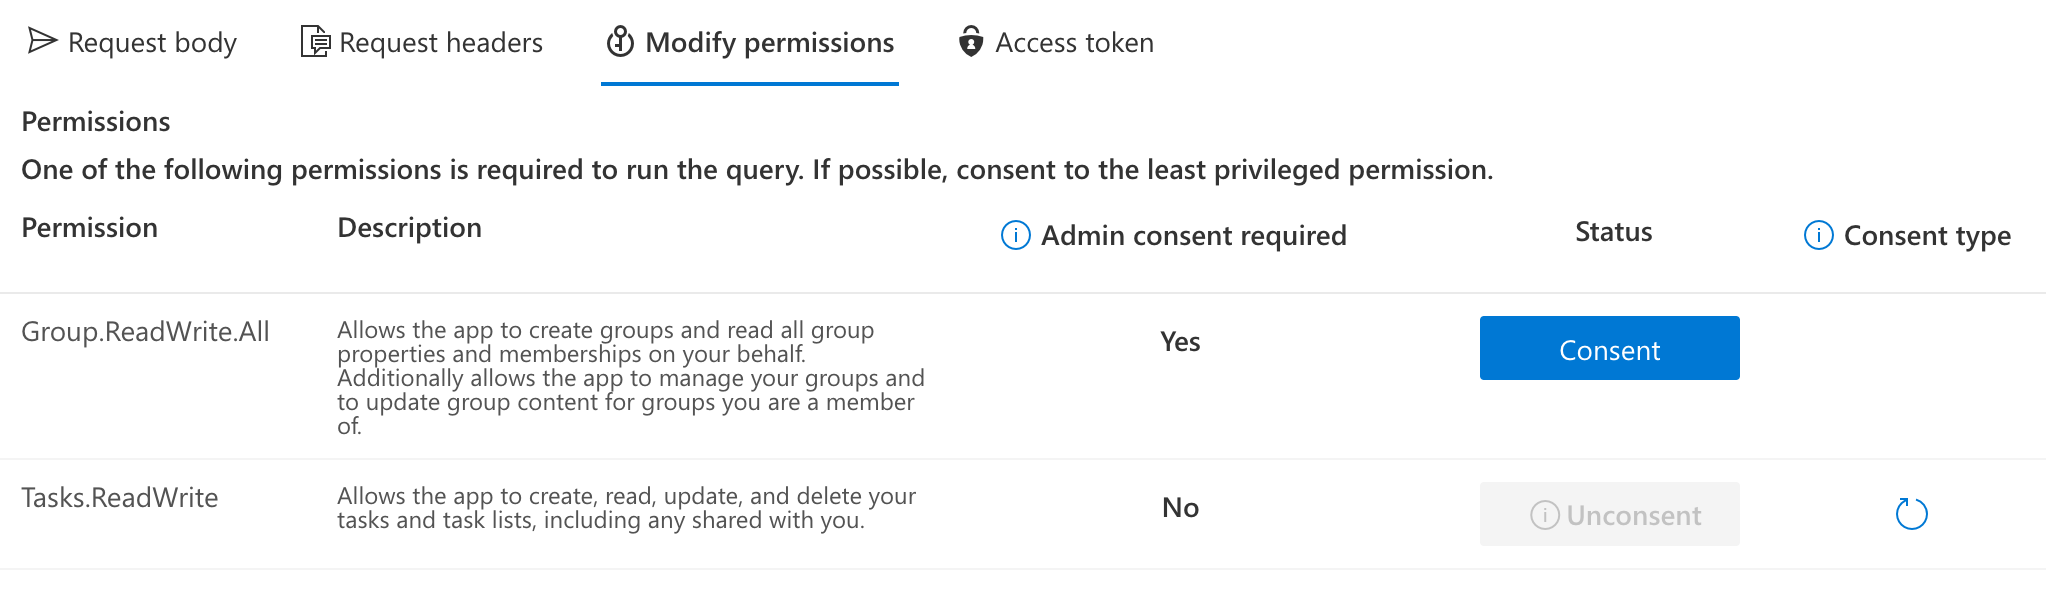Image resolution: width=2046 pixels, height=604 pixels.
Task: Open the Request body tab
Action: point(152,43)
